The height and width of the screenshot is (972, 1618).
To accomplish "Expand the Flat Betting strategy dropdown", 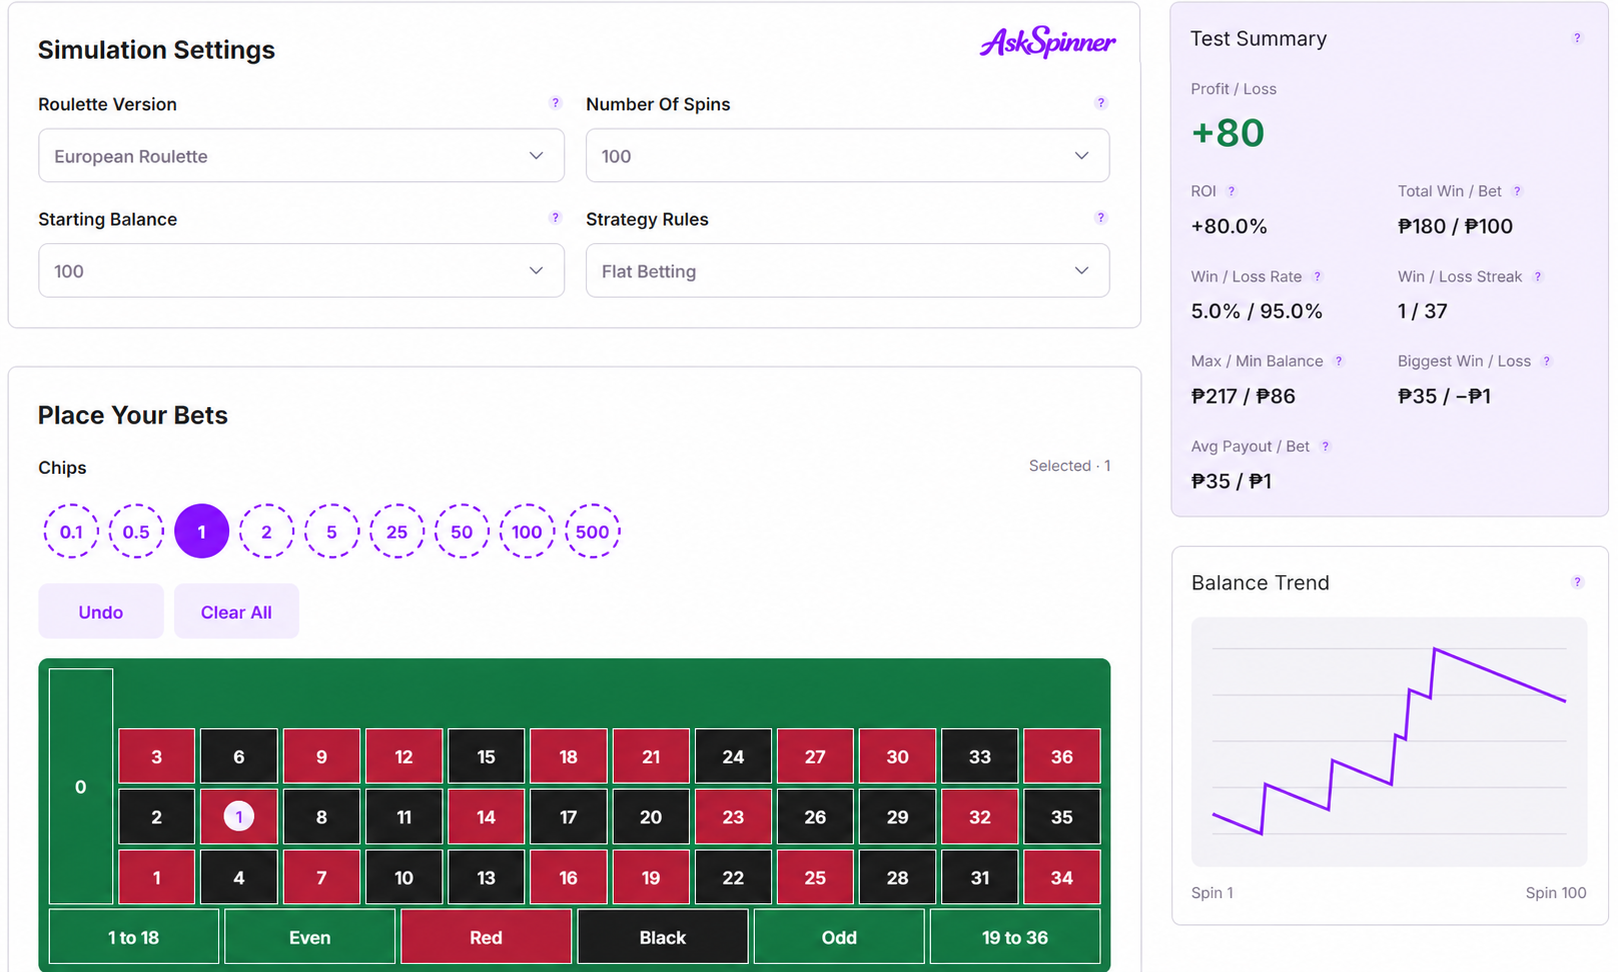I will pyautogui.click(x=847, y=270).
